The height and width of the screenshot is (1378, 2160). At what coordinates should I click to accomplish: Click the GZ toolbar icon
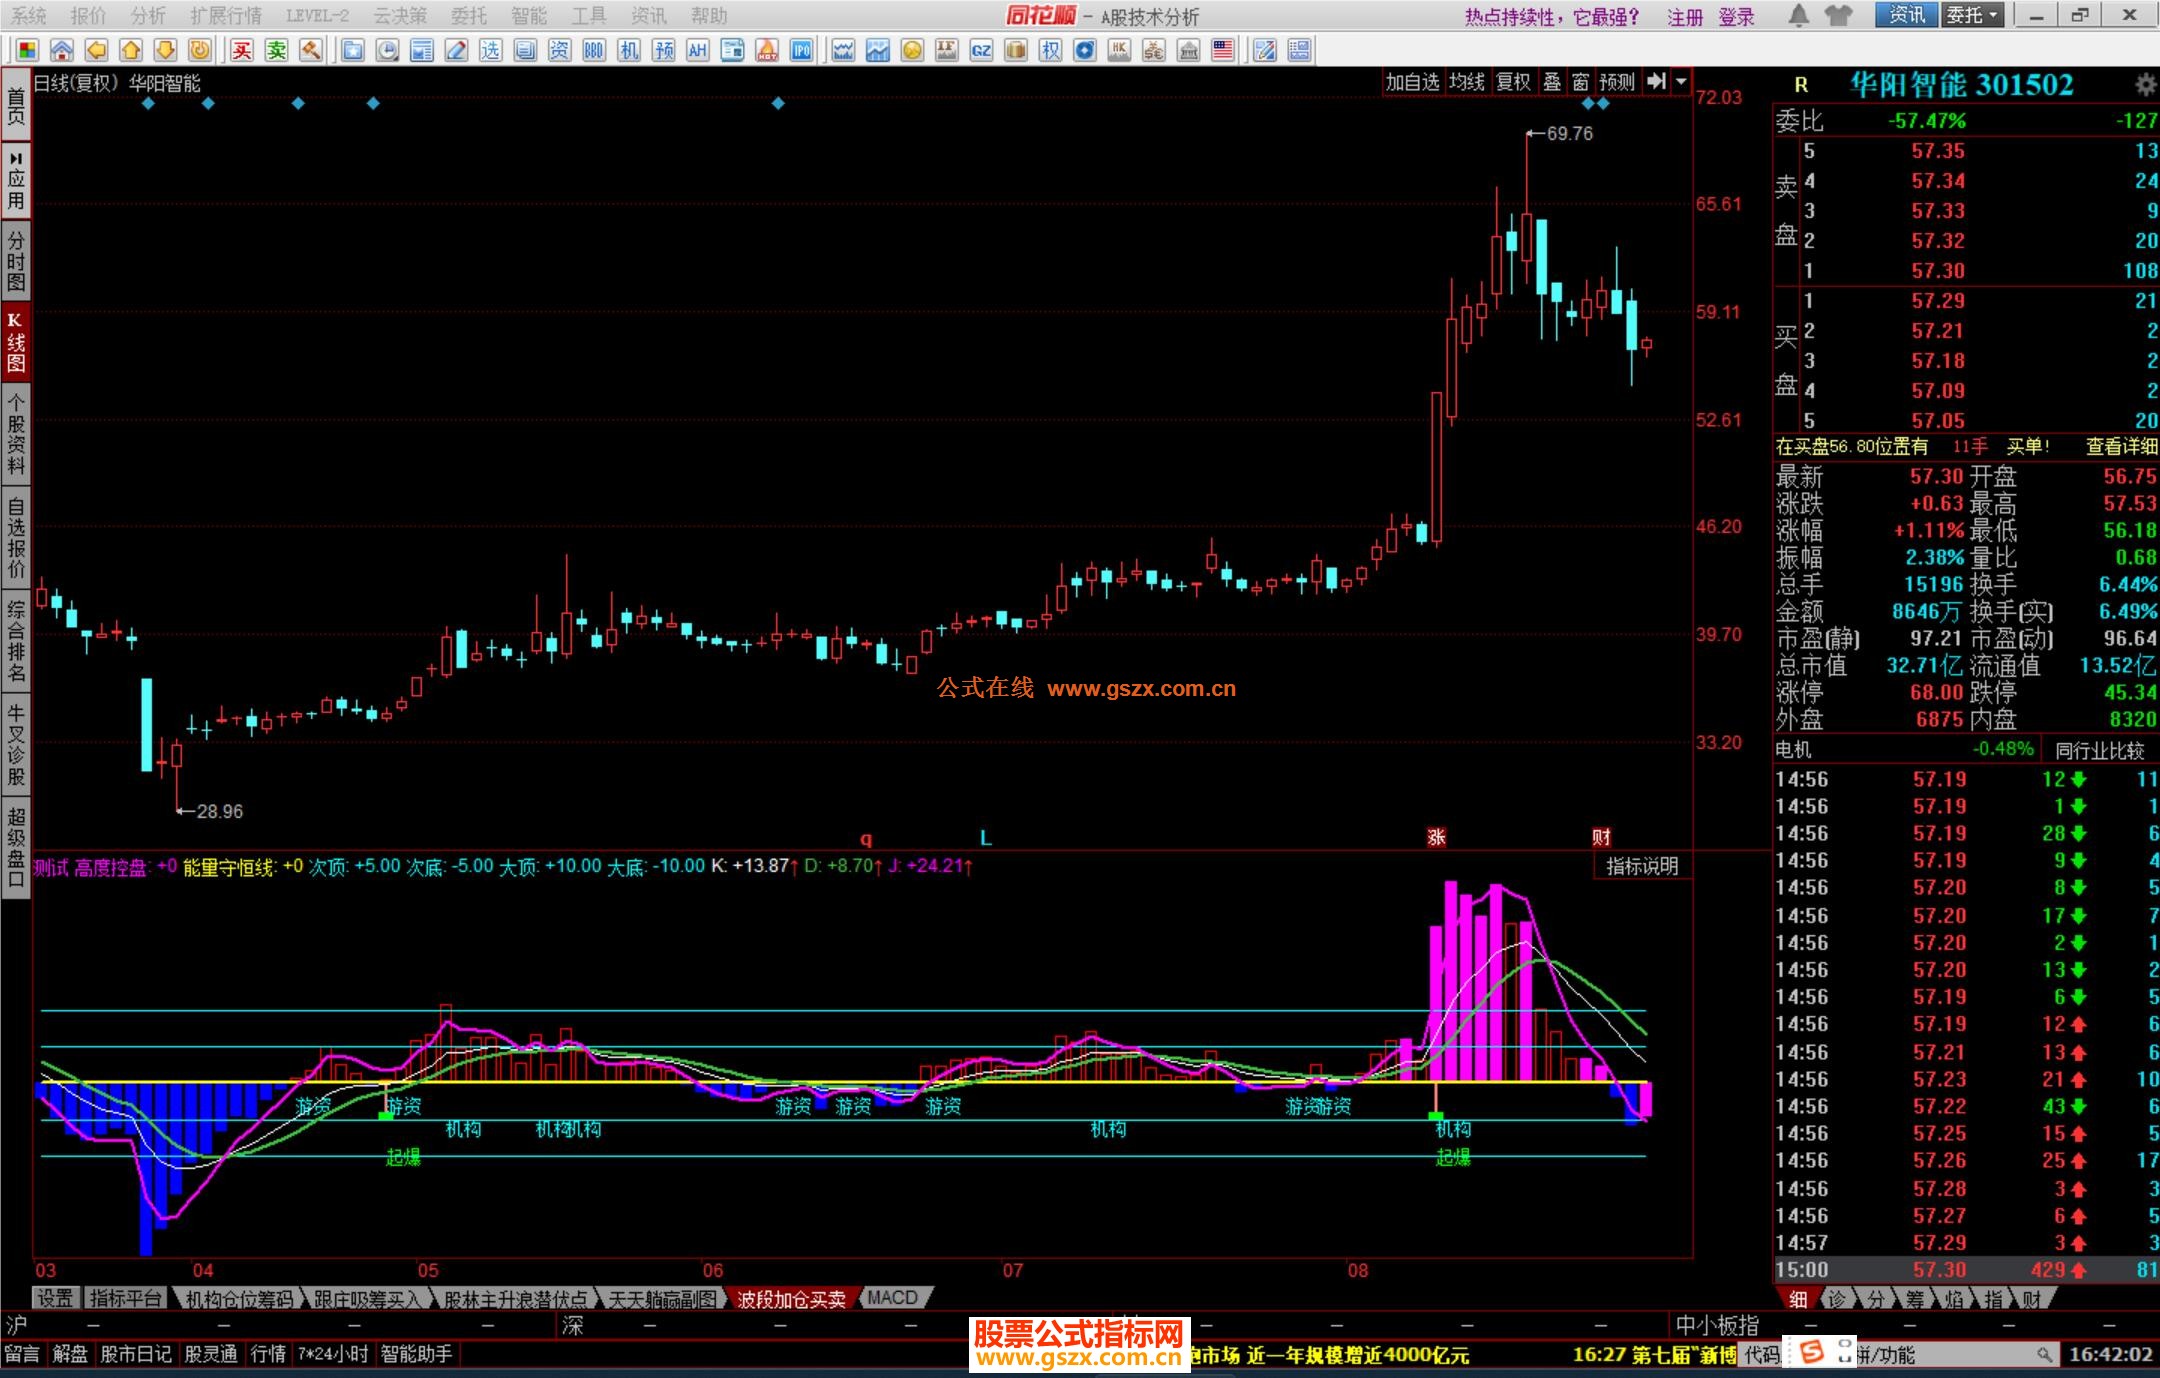pyautogui.click(x=981, y=50)
